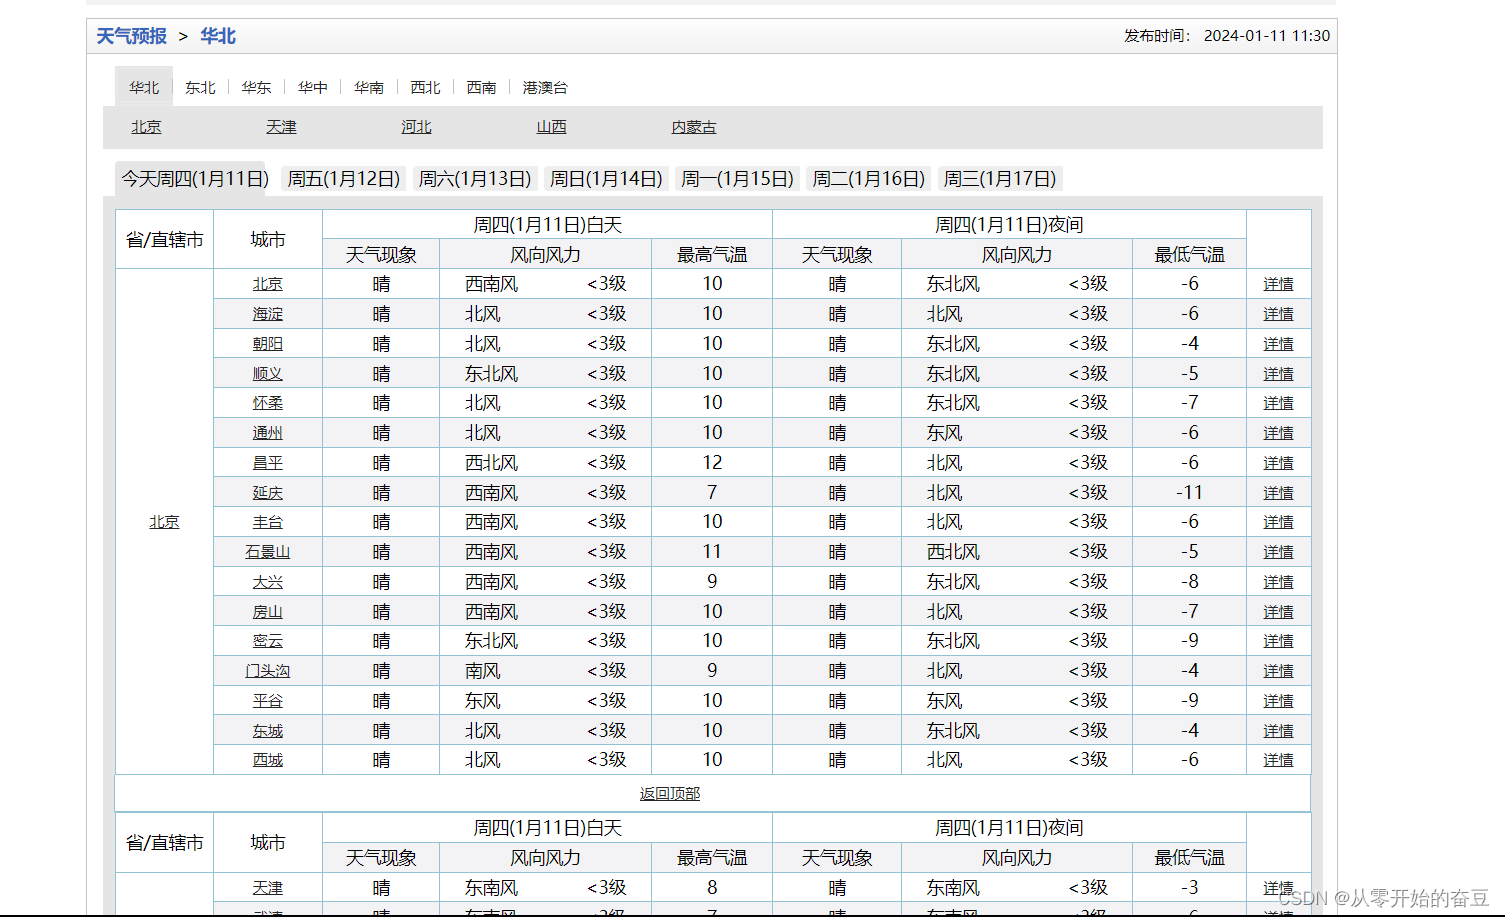1505x917 pixels.
Task: Open 详情 for the 丰台 row
Action: [1278, 522]
